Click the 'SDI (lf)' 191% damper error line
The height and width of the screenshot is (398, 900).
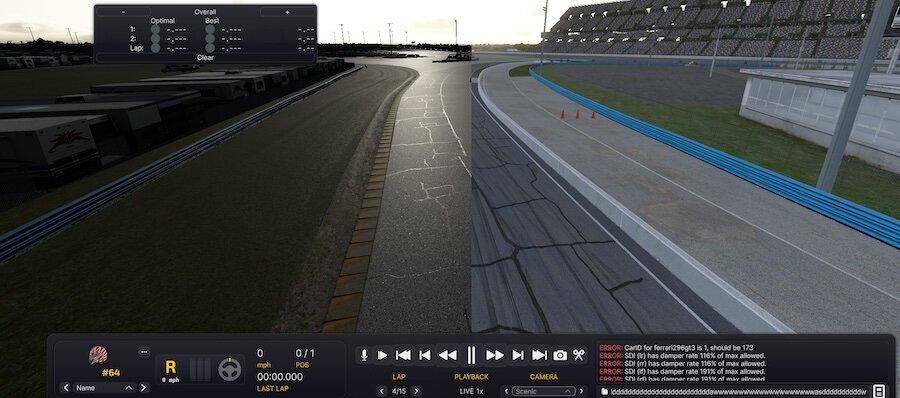point(682,371)
